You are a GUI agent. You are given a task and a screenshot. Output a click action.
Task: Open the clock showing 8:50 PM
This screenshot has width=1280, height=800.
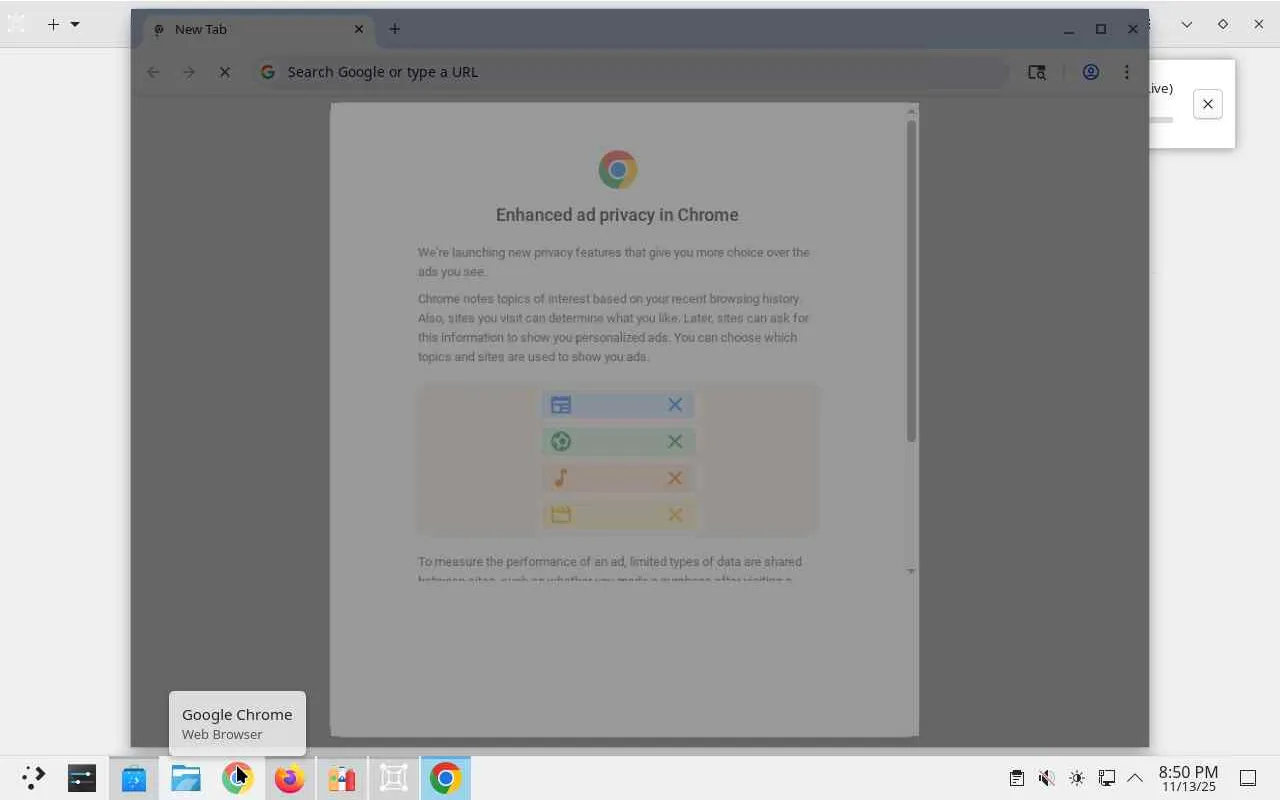(x=1188, y=779)
